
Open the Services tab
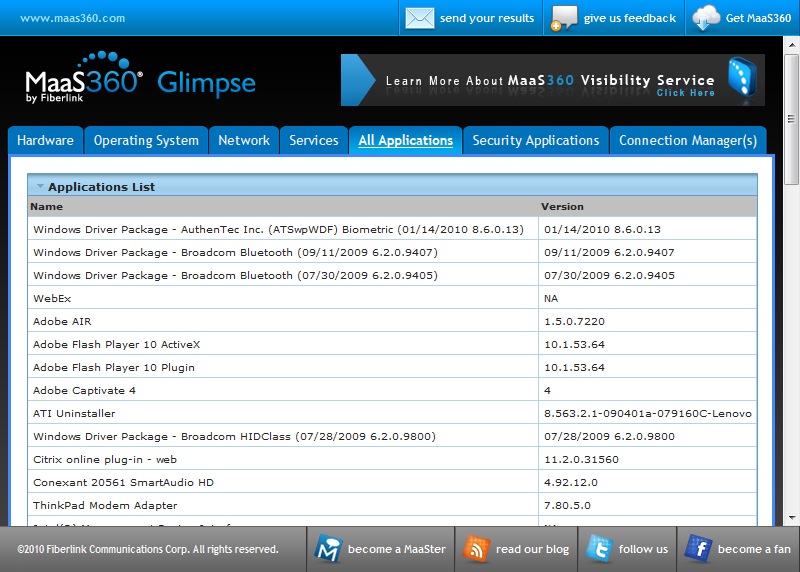pos(314,140)
